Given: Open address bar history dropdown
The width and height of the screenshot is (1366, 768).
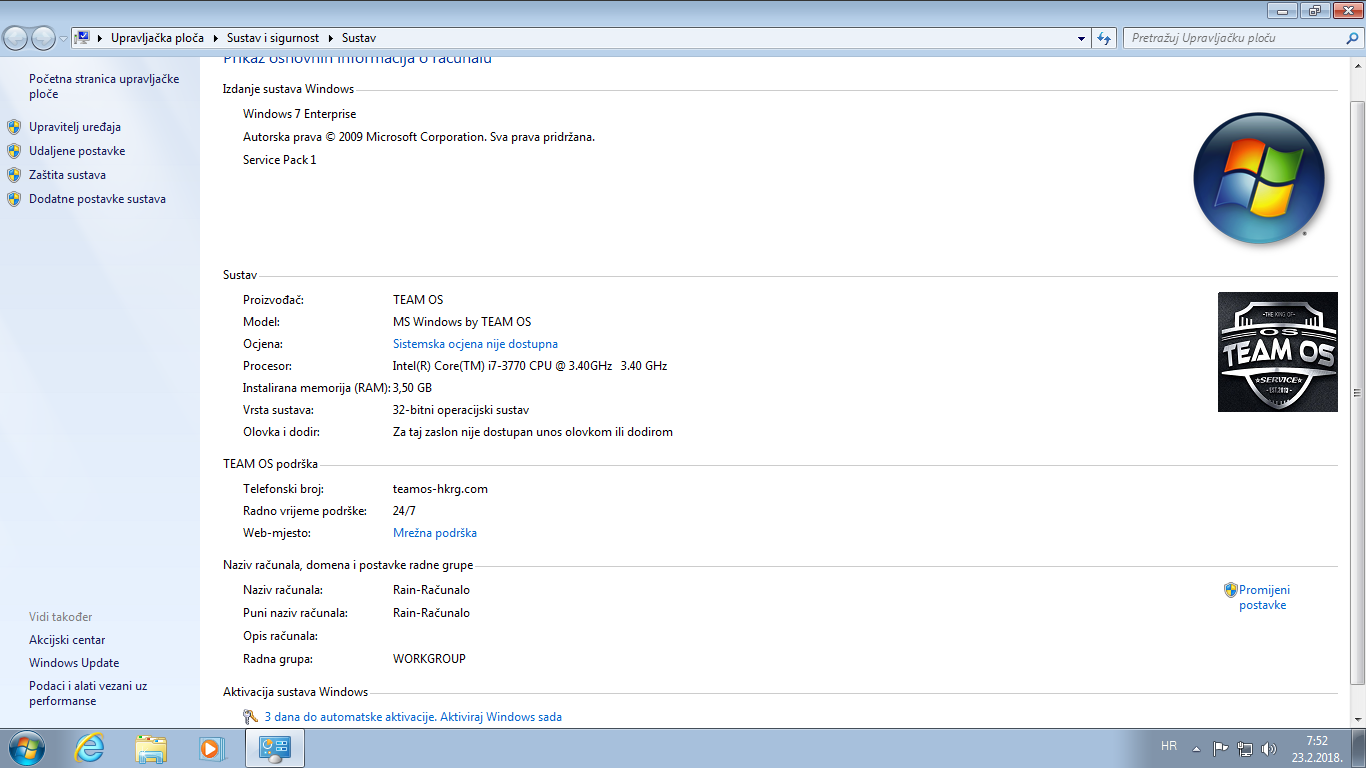Looking at the screenshot, I should tap(1082, 38).
